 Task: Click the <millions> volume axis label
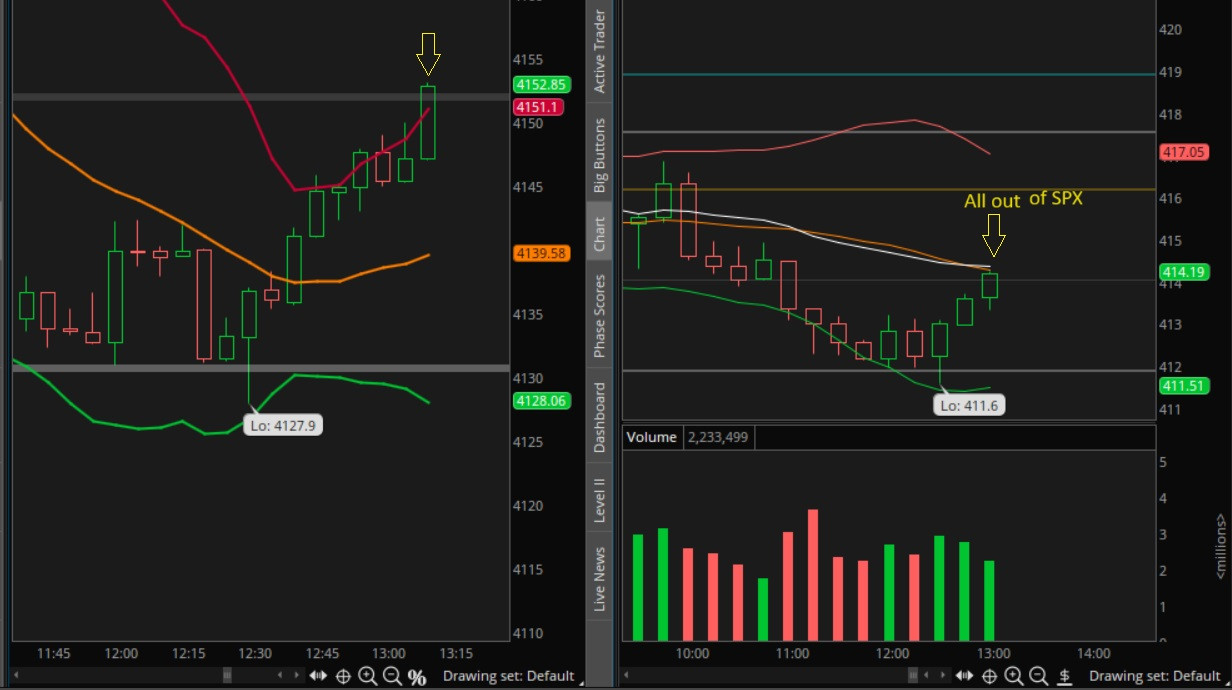(x=1221, y=546)
